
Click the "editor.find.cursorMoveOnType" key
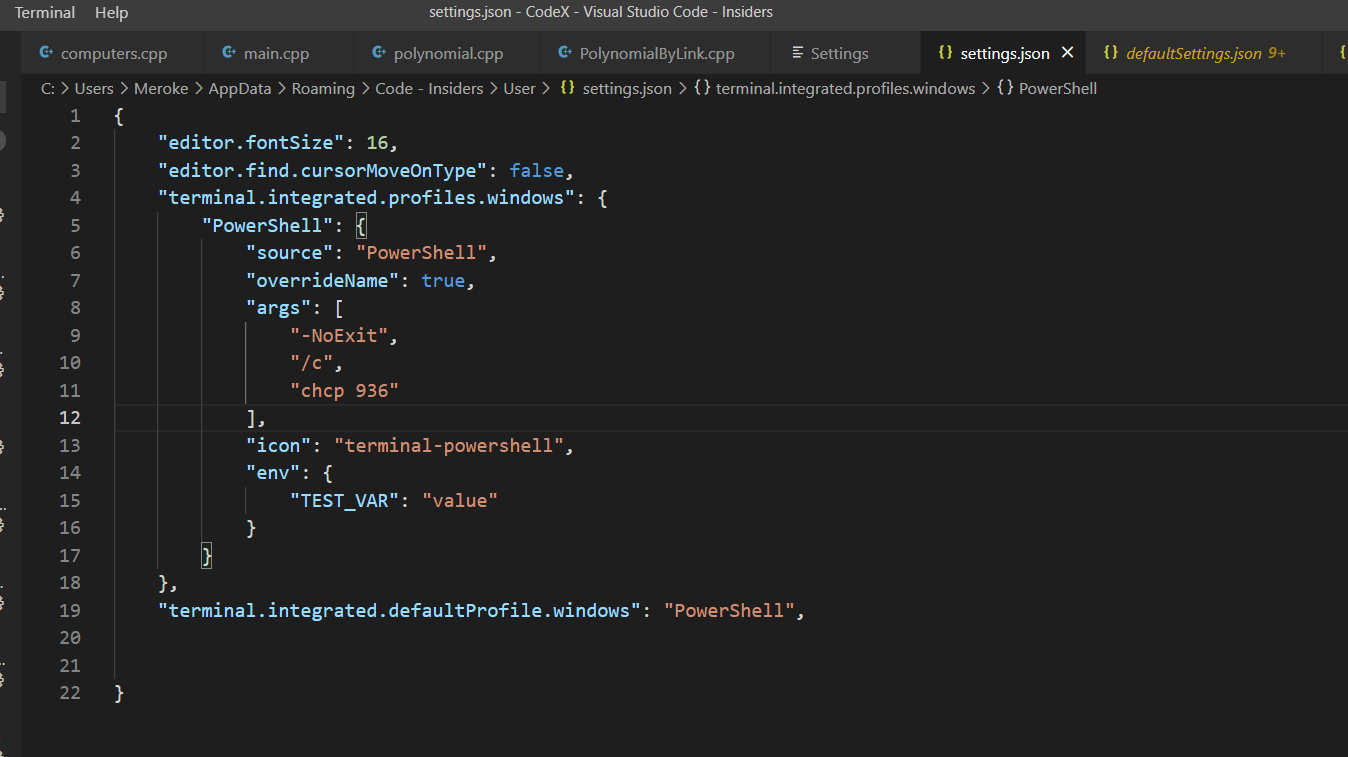click(322, 171)
